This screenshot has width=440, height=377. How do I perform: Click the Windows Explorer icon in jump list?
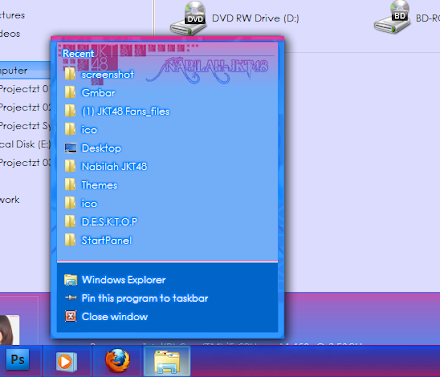point(70,280)
